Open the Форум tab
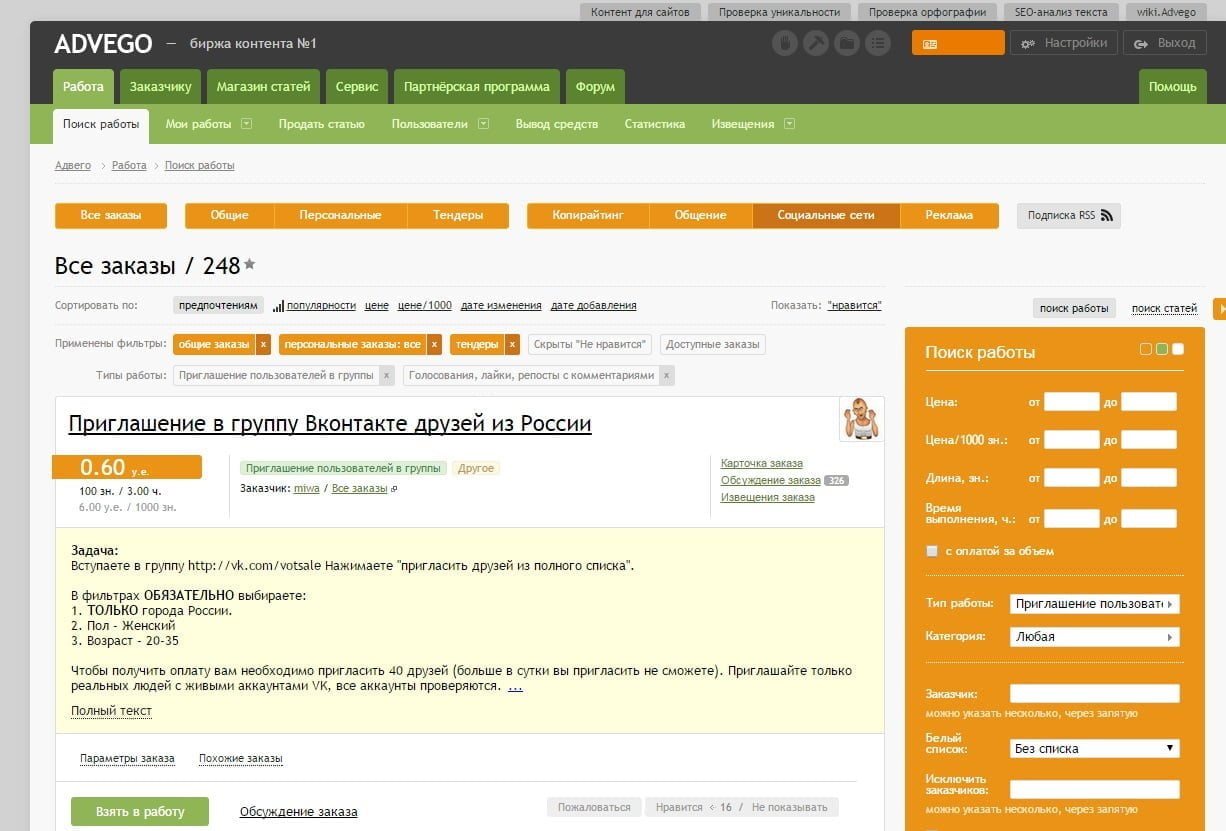 (595, 86)
